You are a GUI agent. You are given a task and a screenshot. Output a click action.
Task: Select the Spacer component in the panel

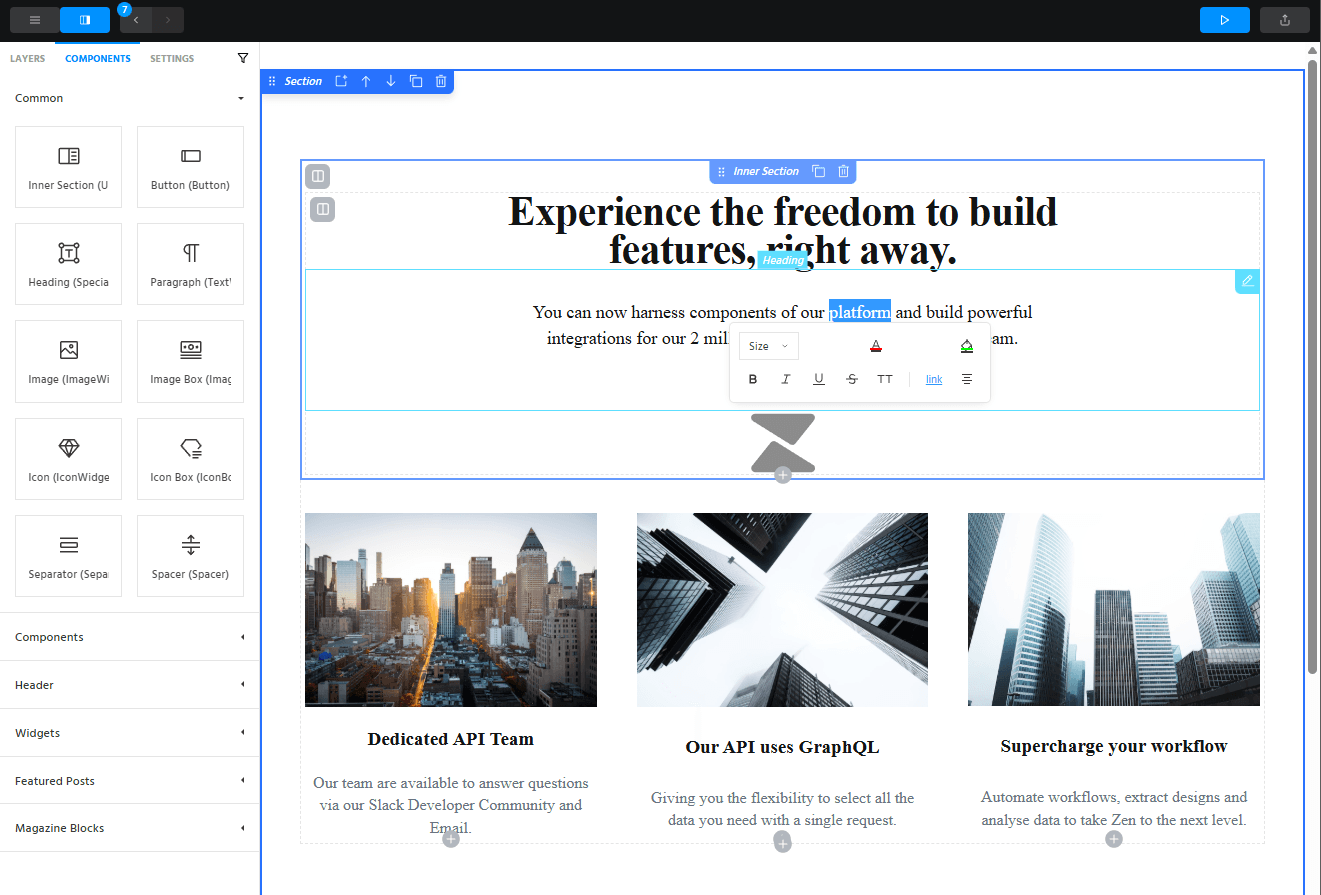coord(190,556)
